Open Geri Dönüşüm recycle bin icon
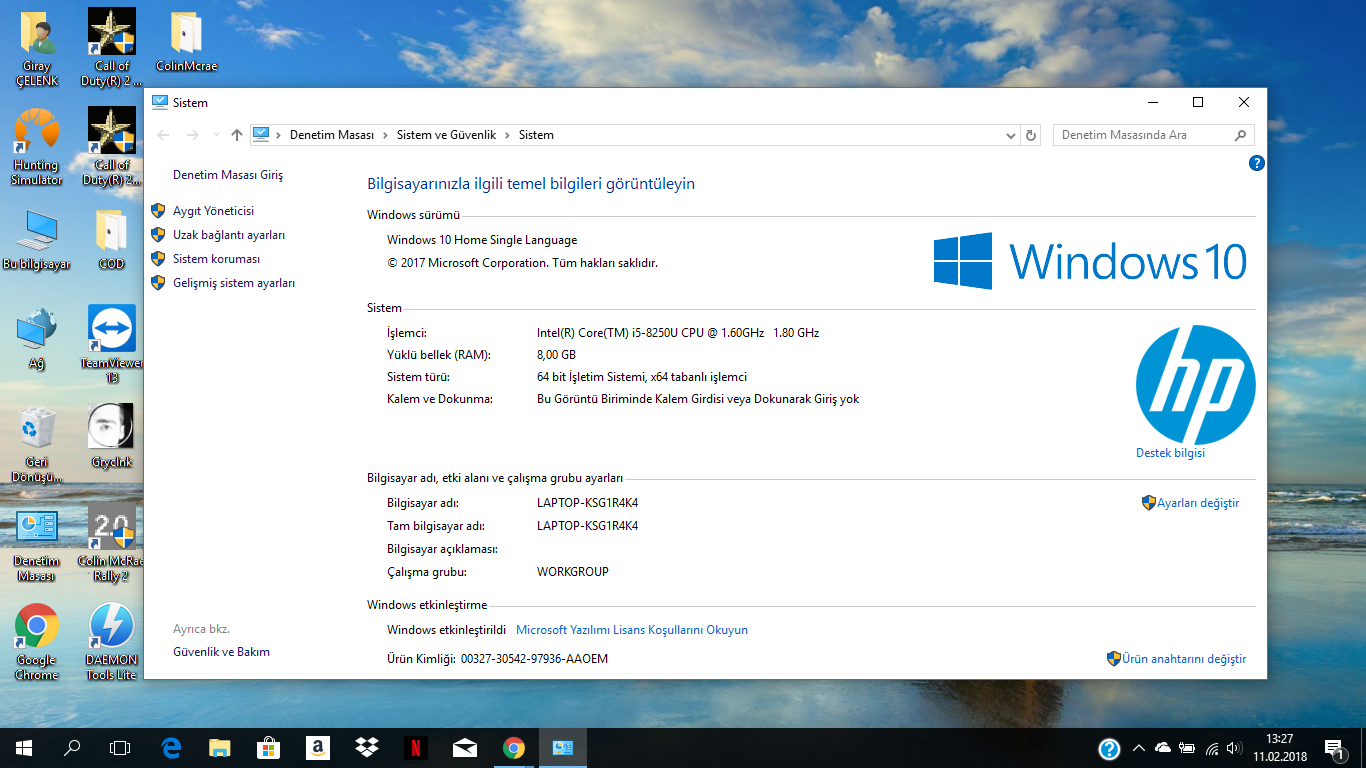1366x768 pixels. (37, 445)
